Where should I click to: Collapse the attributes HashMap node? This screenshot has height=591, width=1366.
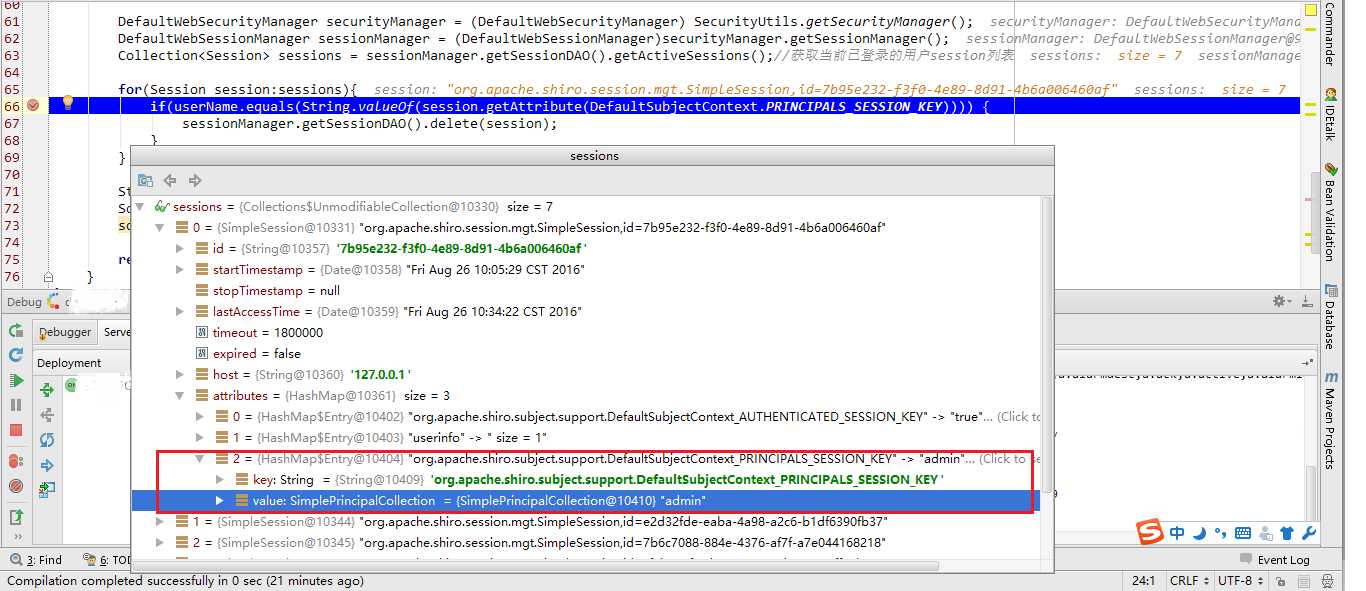coord(180,396)
